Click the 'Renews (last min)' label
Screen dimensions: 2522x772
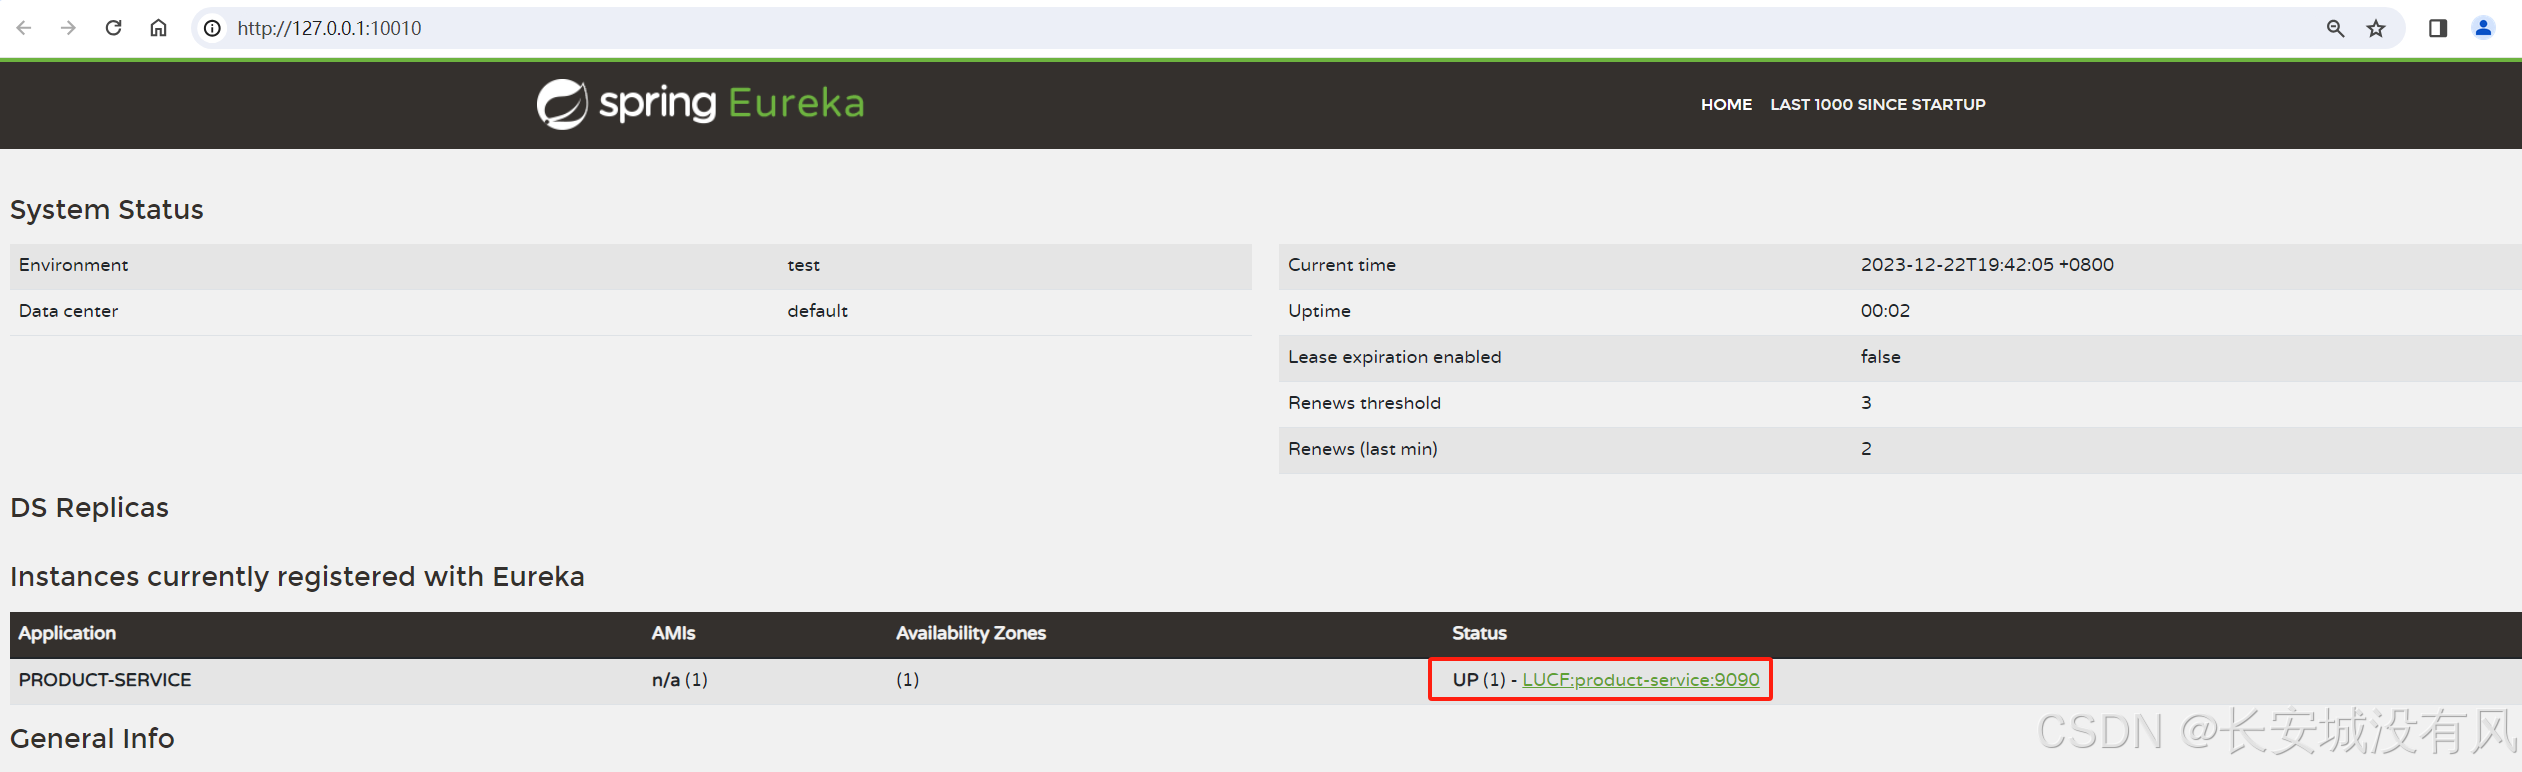(x=1362, y=449)
